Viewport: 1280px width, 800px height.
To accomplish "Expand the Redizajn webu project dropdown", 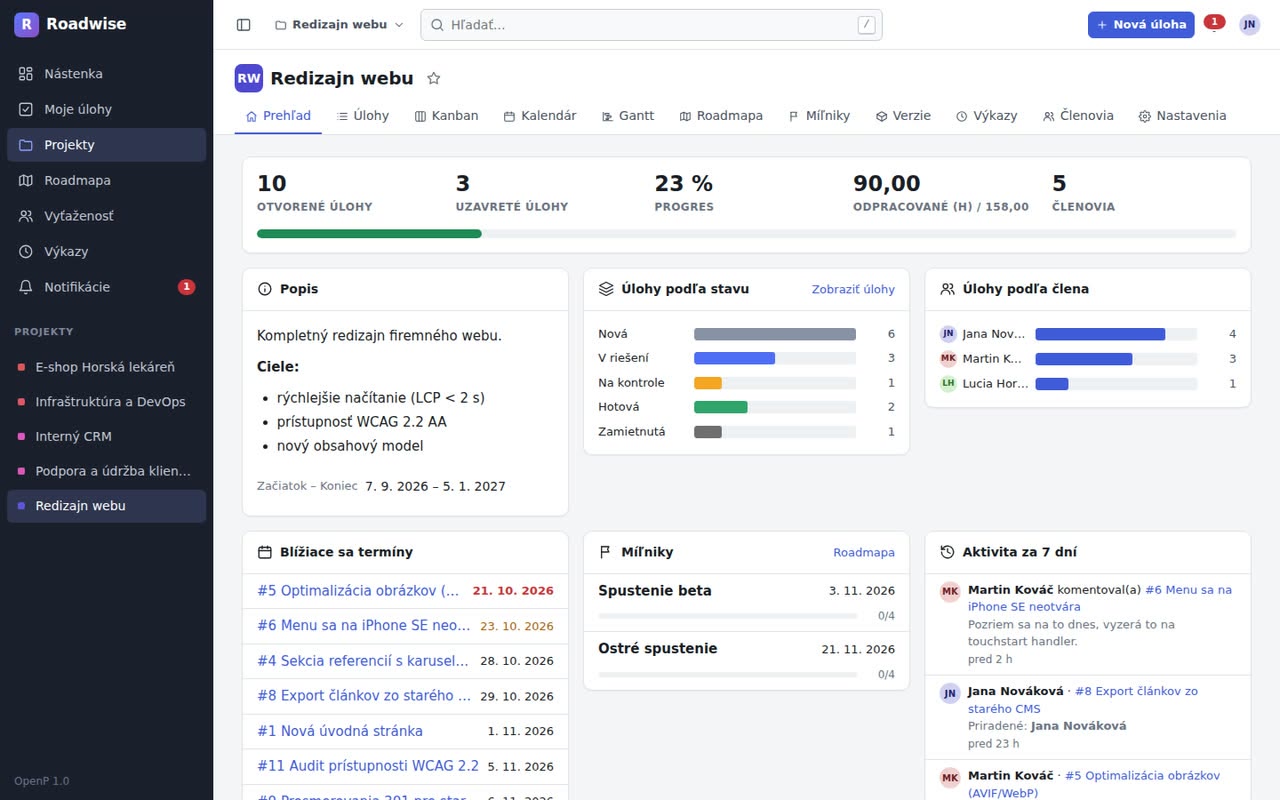I will (x=339, y=25).
